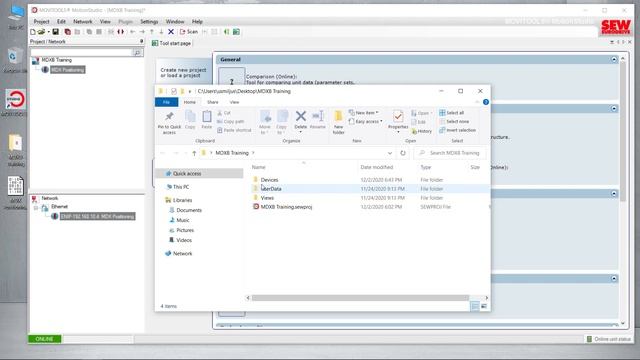Click File tab in Explorer ribbon
Image resolution: width=640 pixels, height=360 pixels.
[166, 102]
